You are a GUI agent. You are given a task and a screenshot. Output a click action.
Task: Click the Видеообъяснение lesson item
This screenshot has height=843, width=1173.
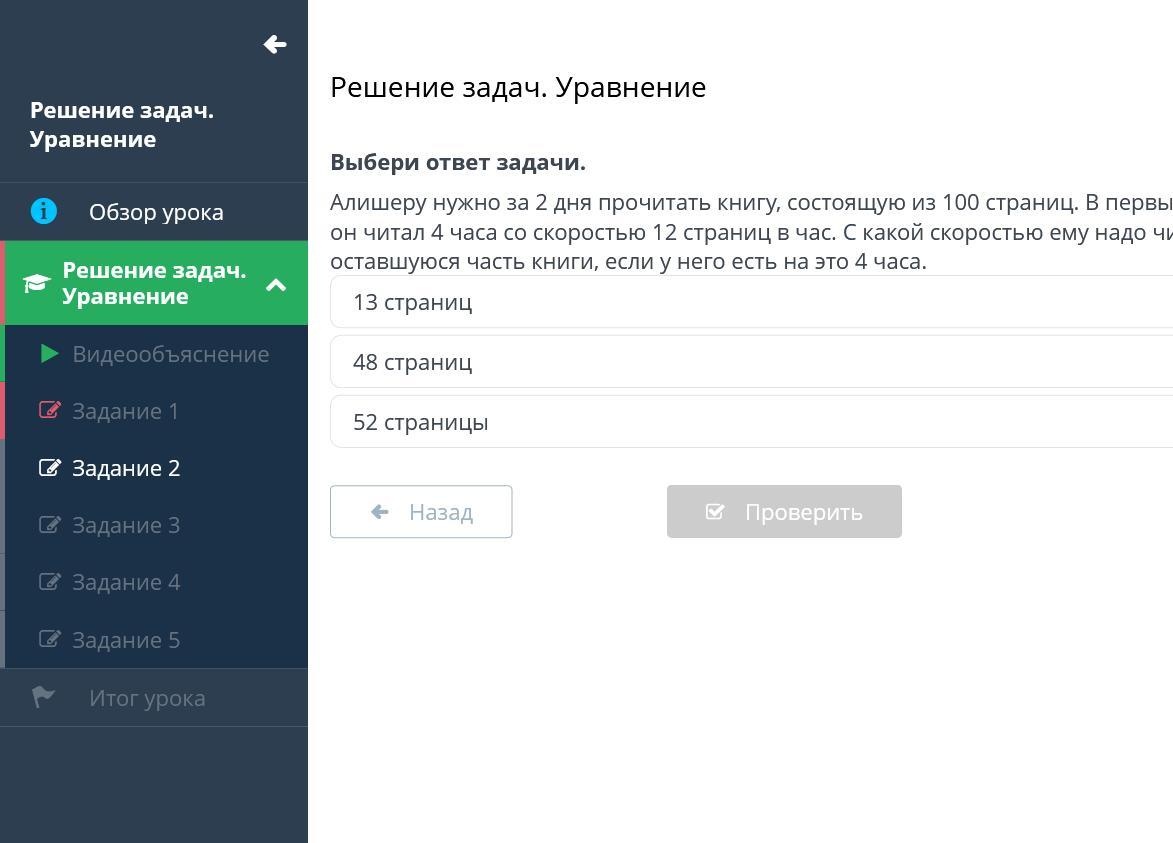[x=170, y=354]
